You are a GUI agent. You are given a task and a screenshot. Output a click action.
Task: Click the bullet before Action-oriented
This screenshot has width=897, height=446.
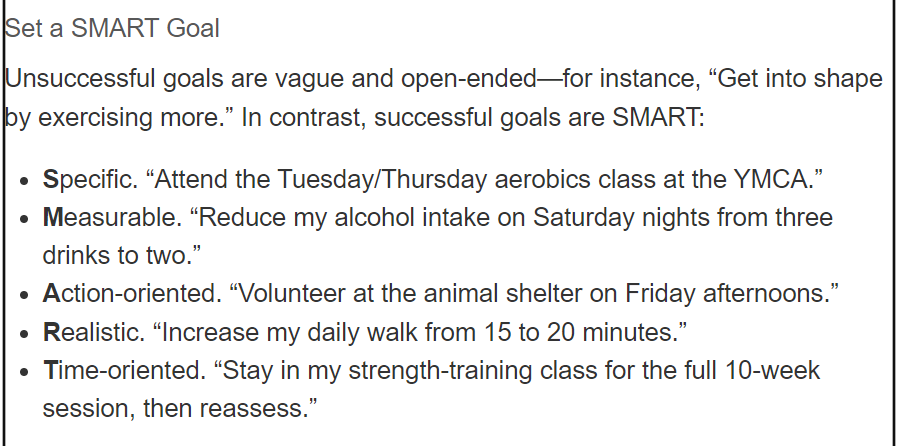pyautogui.click(x=23, y=296)
